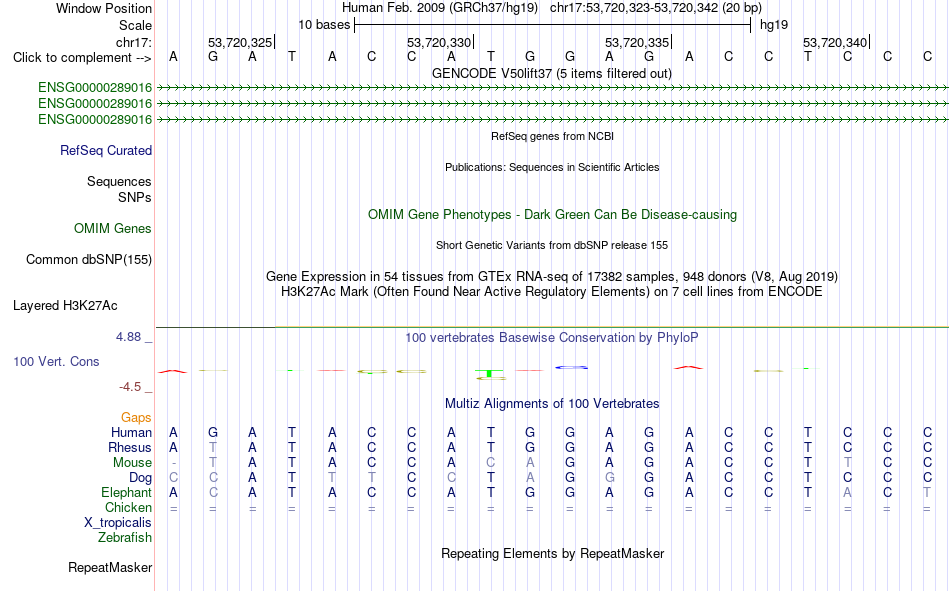Click the Zebrafish alignment row label
This screenshot has height=591, width=950.
pyautogui.click(x=125, y=538)
